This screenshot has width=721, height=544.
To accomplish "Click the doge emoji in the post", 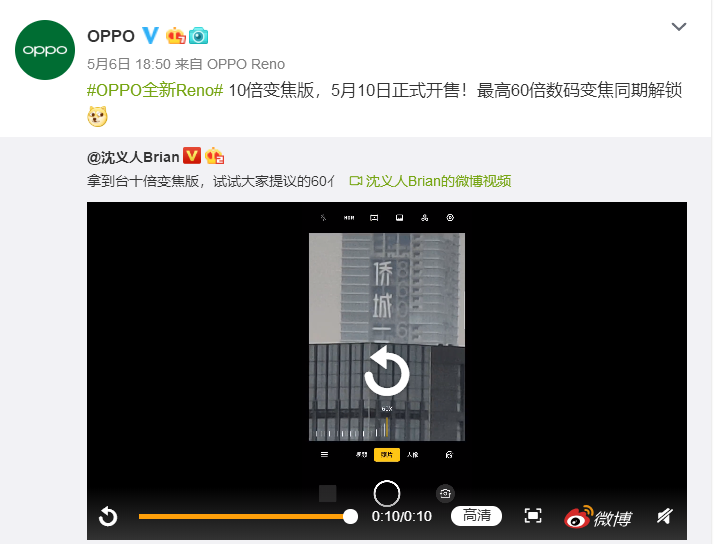I will [97, 116].
